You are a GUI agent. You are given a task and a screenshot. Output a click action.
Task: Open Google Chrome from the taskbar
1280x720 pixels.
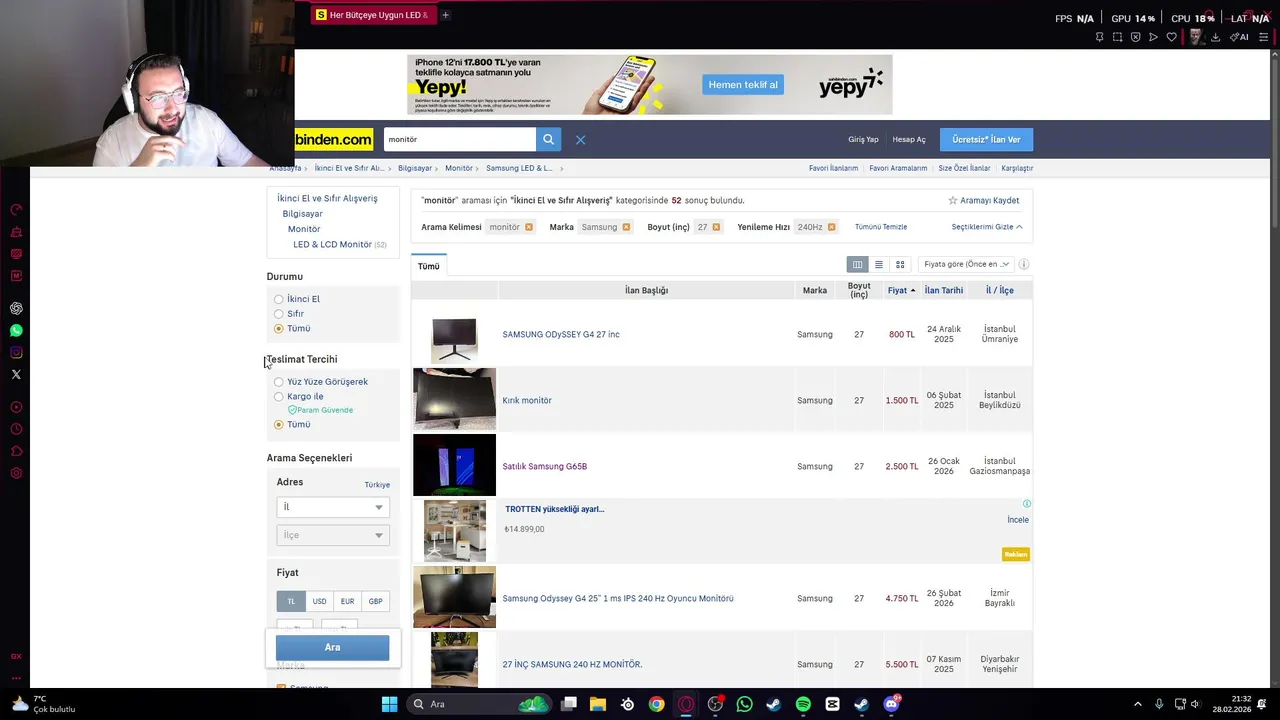[656, 704]
